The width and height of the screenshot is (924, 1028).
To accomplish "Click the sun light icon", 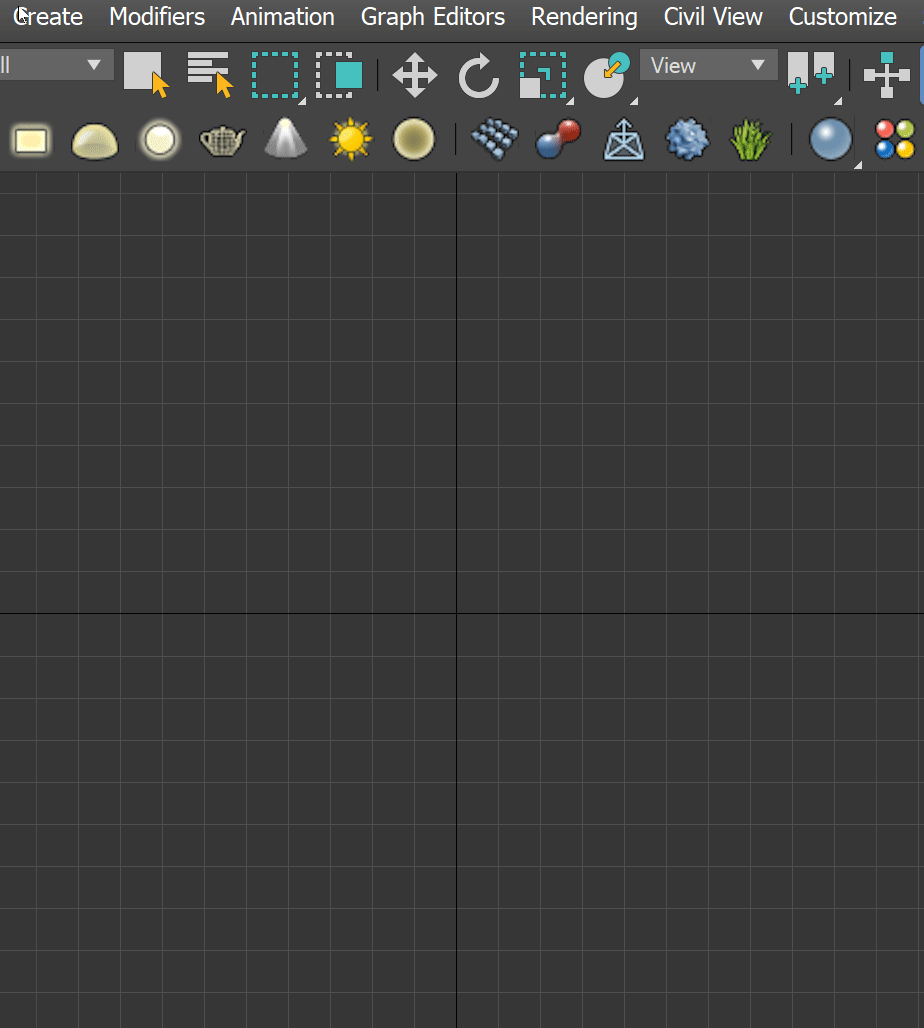I will (351, 140).
